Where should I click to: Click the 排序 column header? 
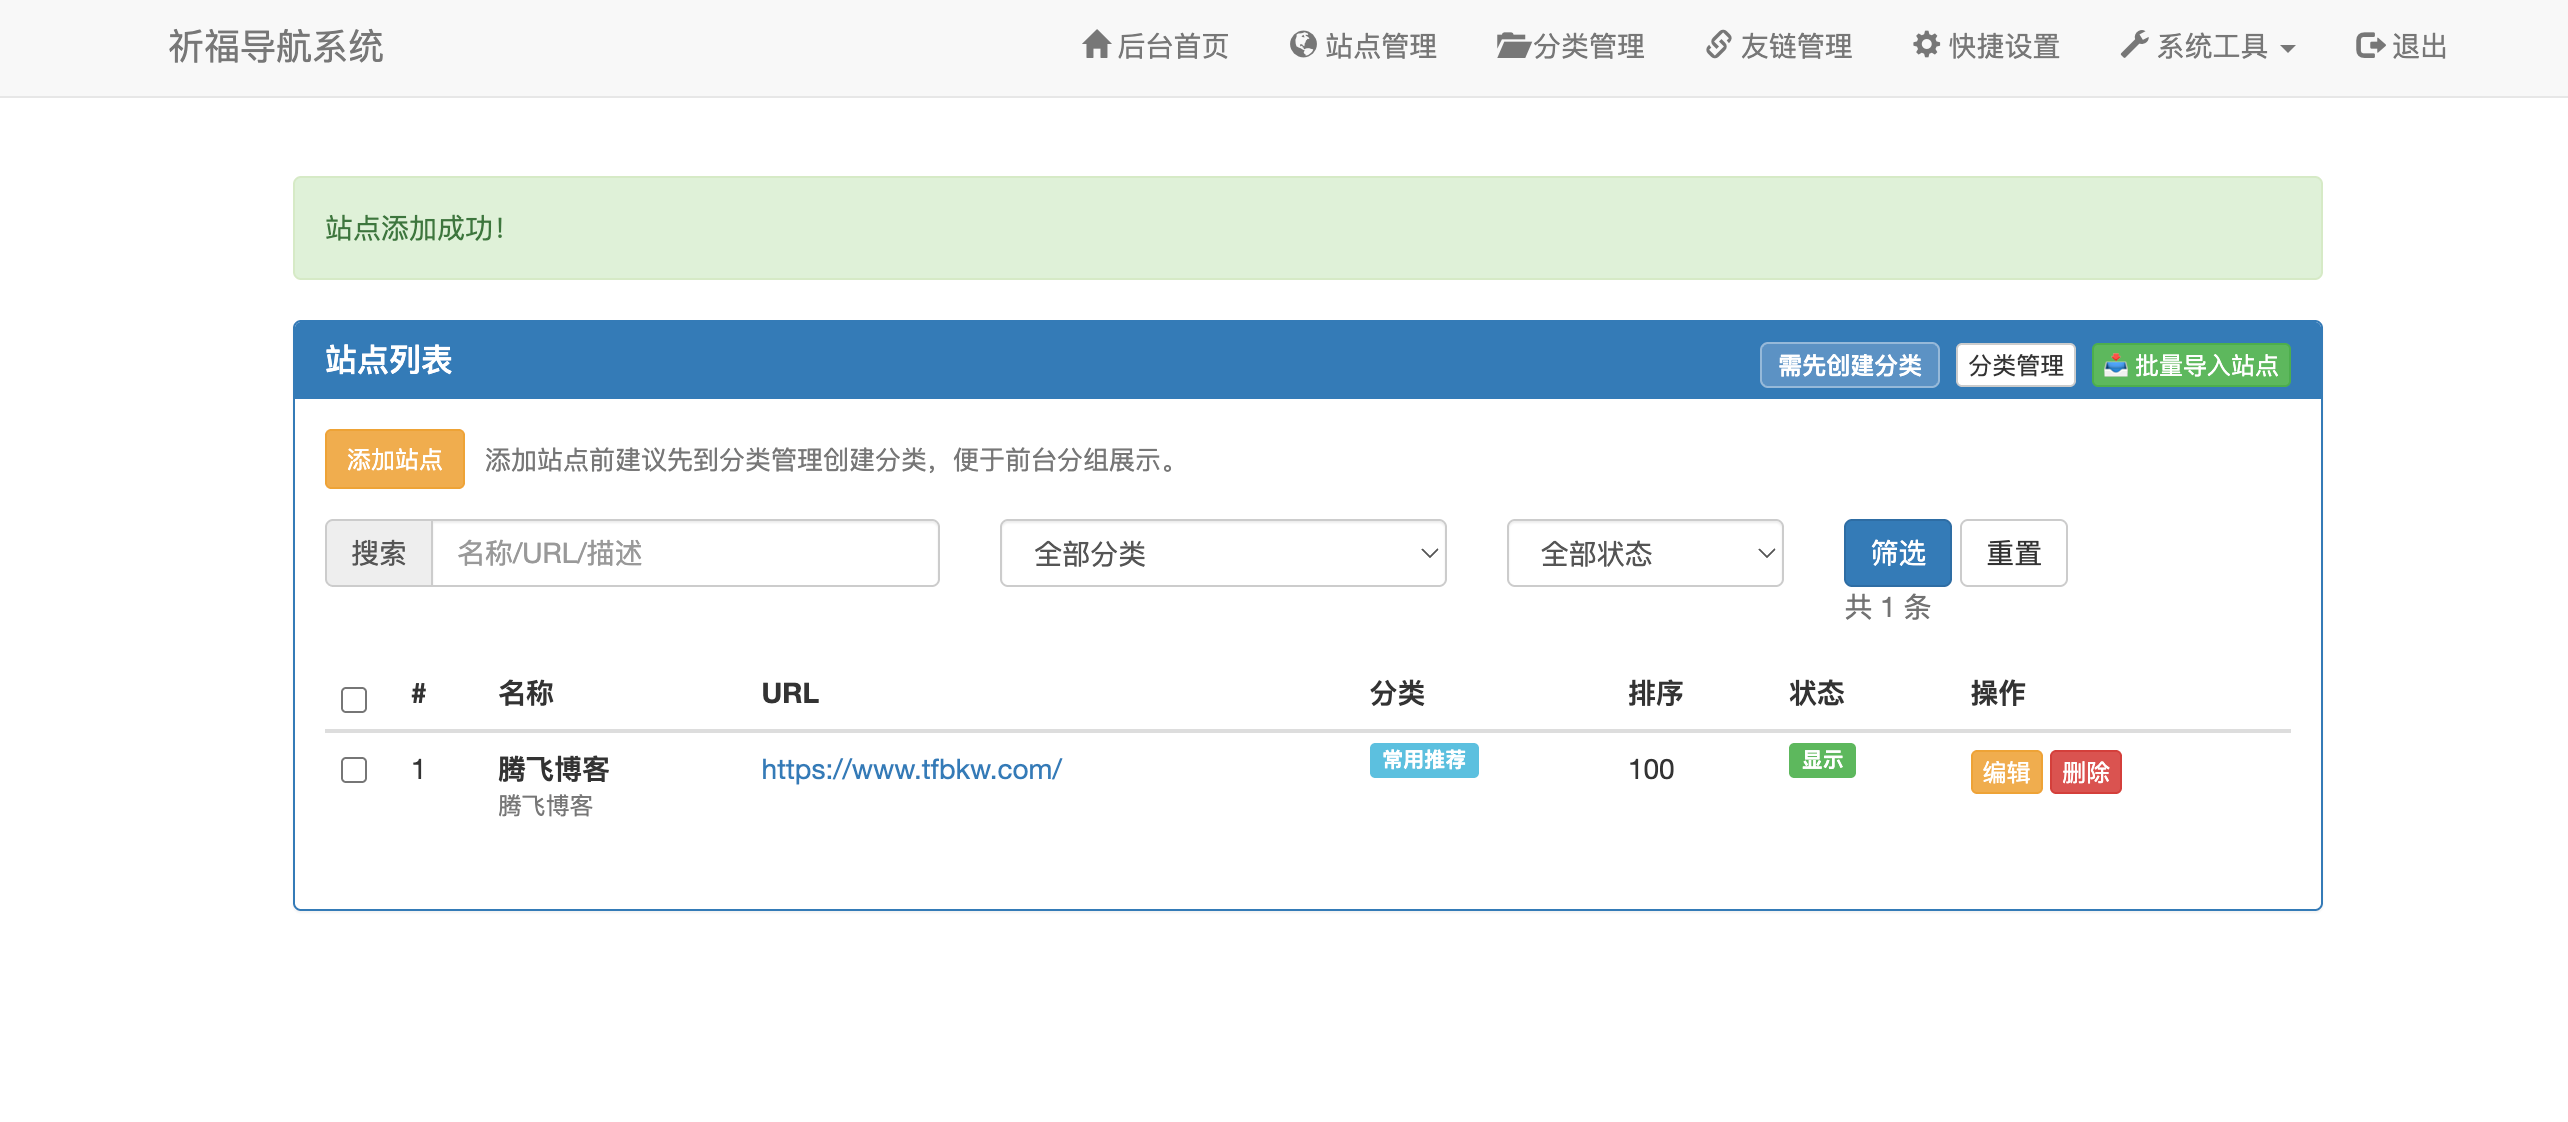[x=1656, y=693]
